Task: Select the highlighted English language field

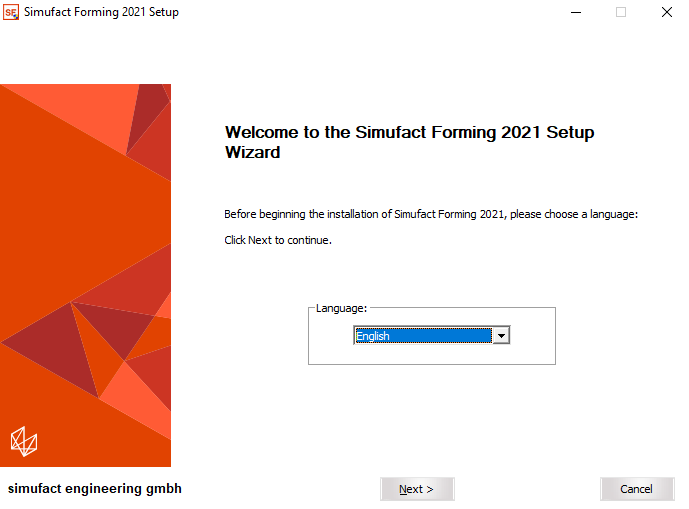Action: 423,336
